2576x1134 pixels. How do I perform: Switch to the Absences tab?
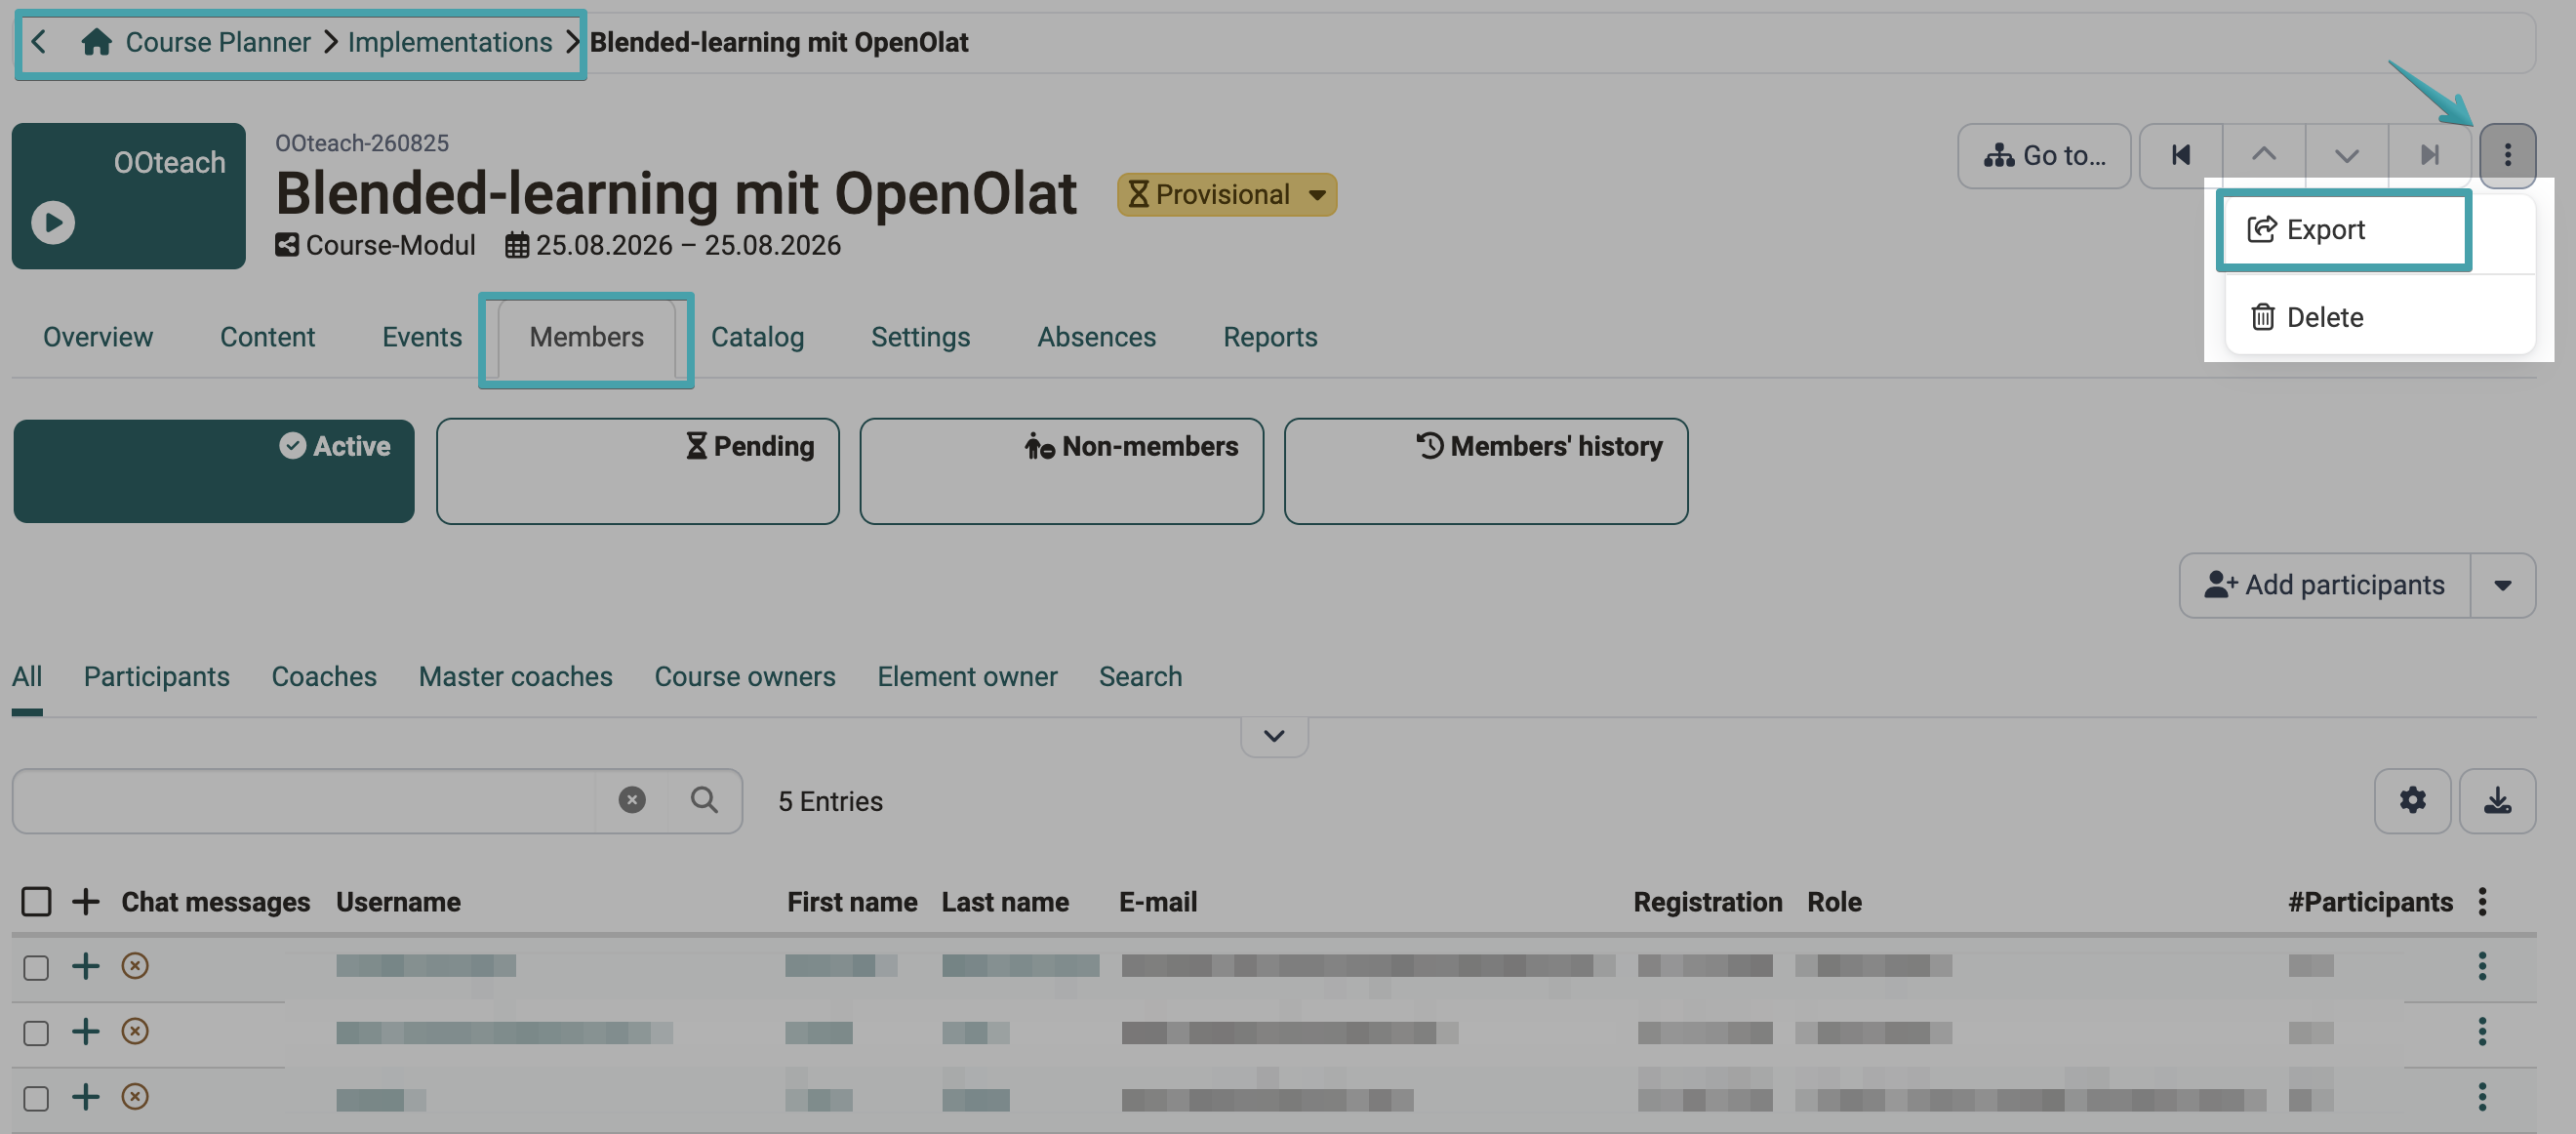(1096, 337)
